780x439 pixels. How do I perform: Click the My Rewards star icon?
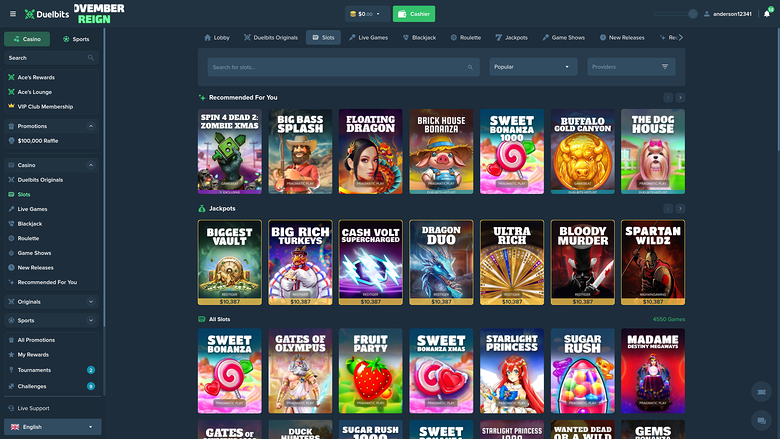pos(11,354)
